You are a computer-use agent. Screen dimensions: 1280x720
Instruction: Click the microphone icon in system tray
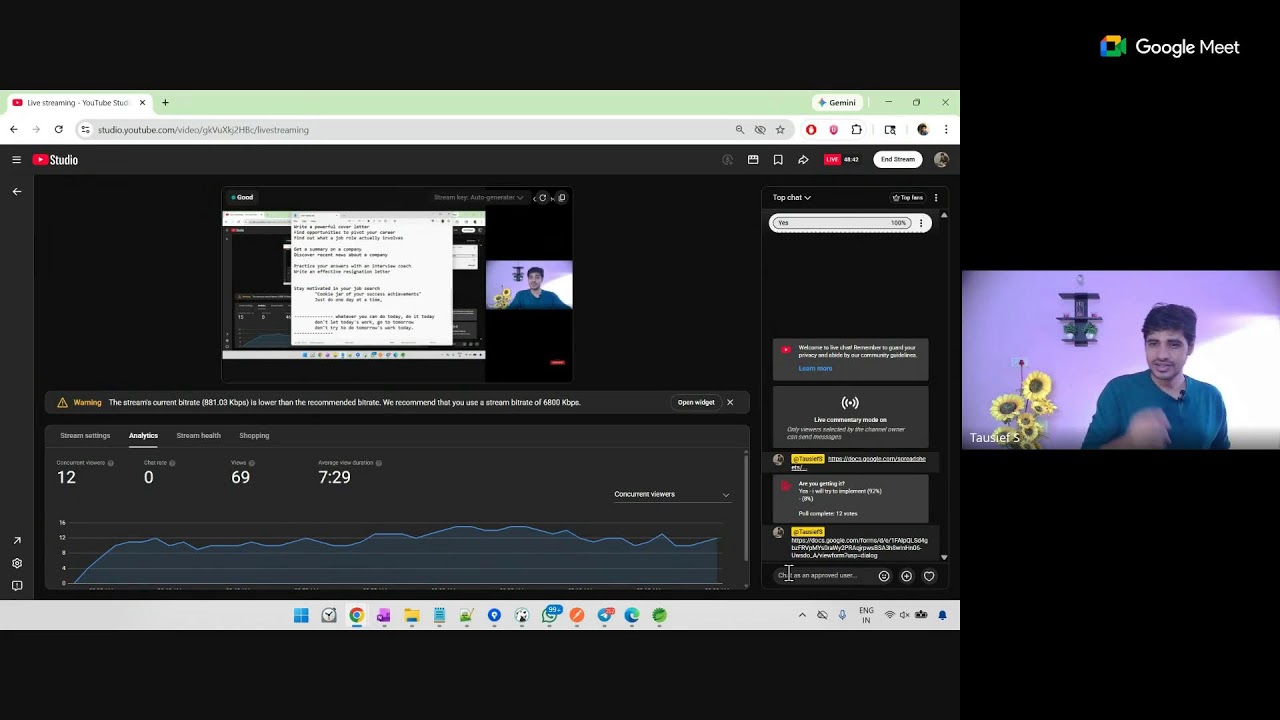(842, 615)
